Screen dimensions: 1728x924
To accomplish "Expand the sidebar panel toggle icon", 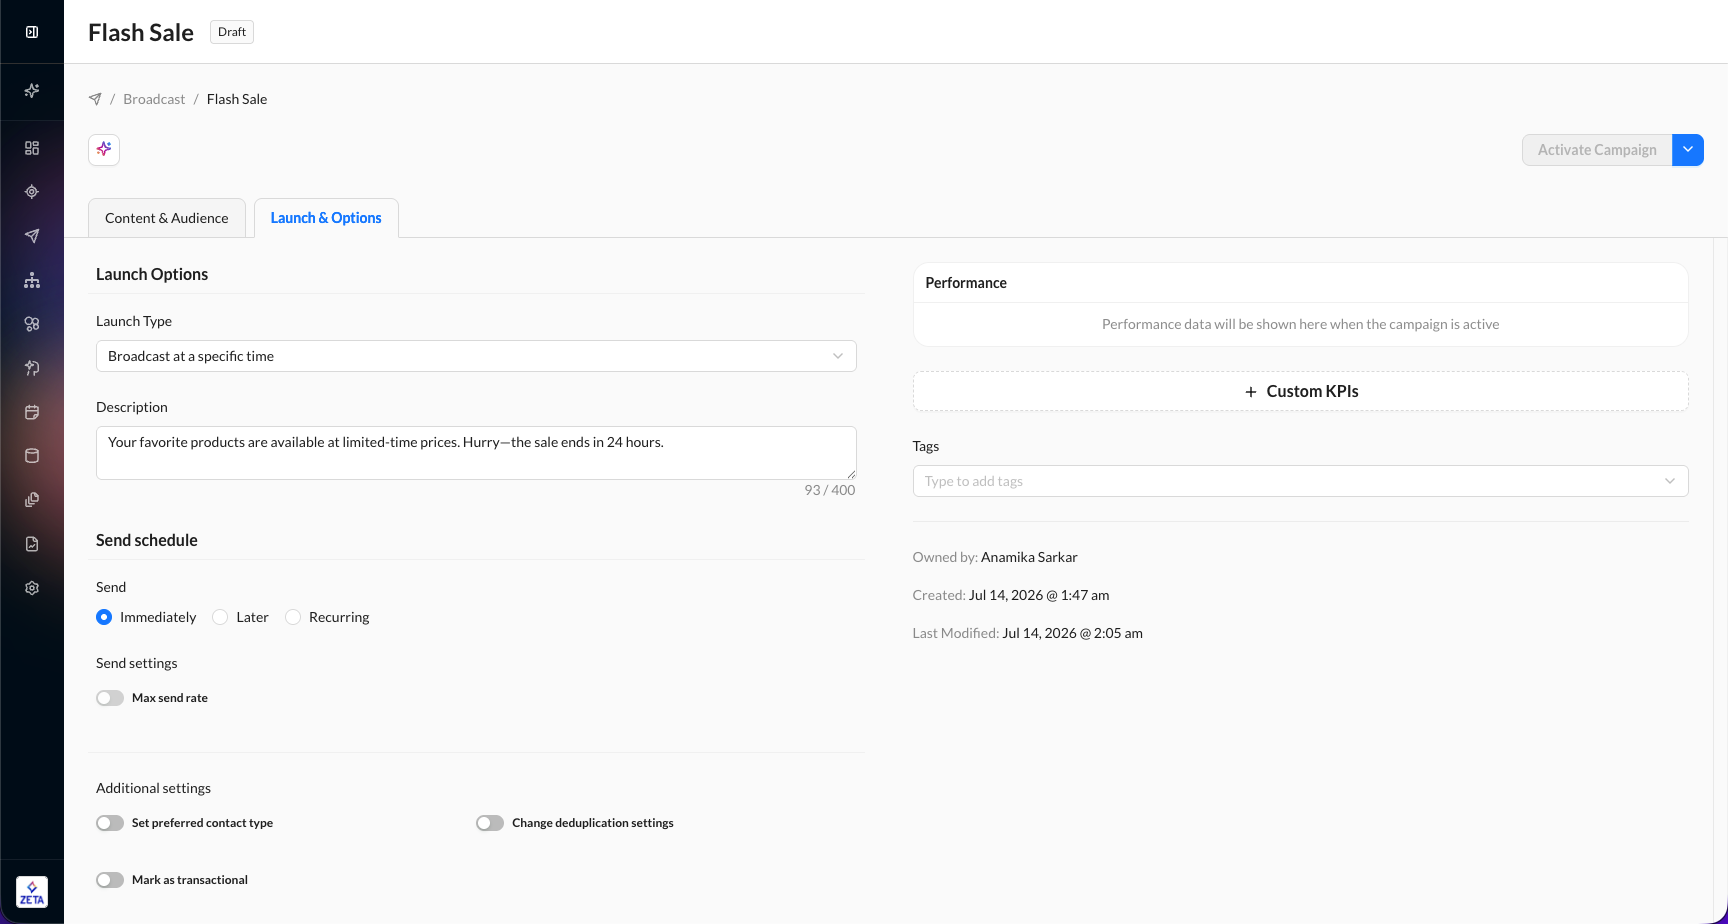I will click(32, 32).
